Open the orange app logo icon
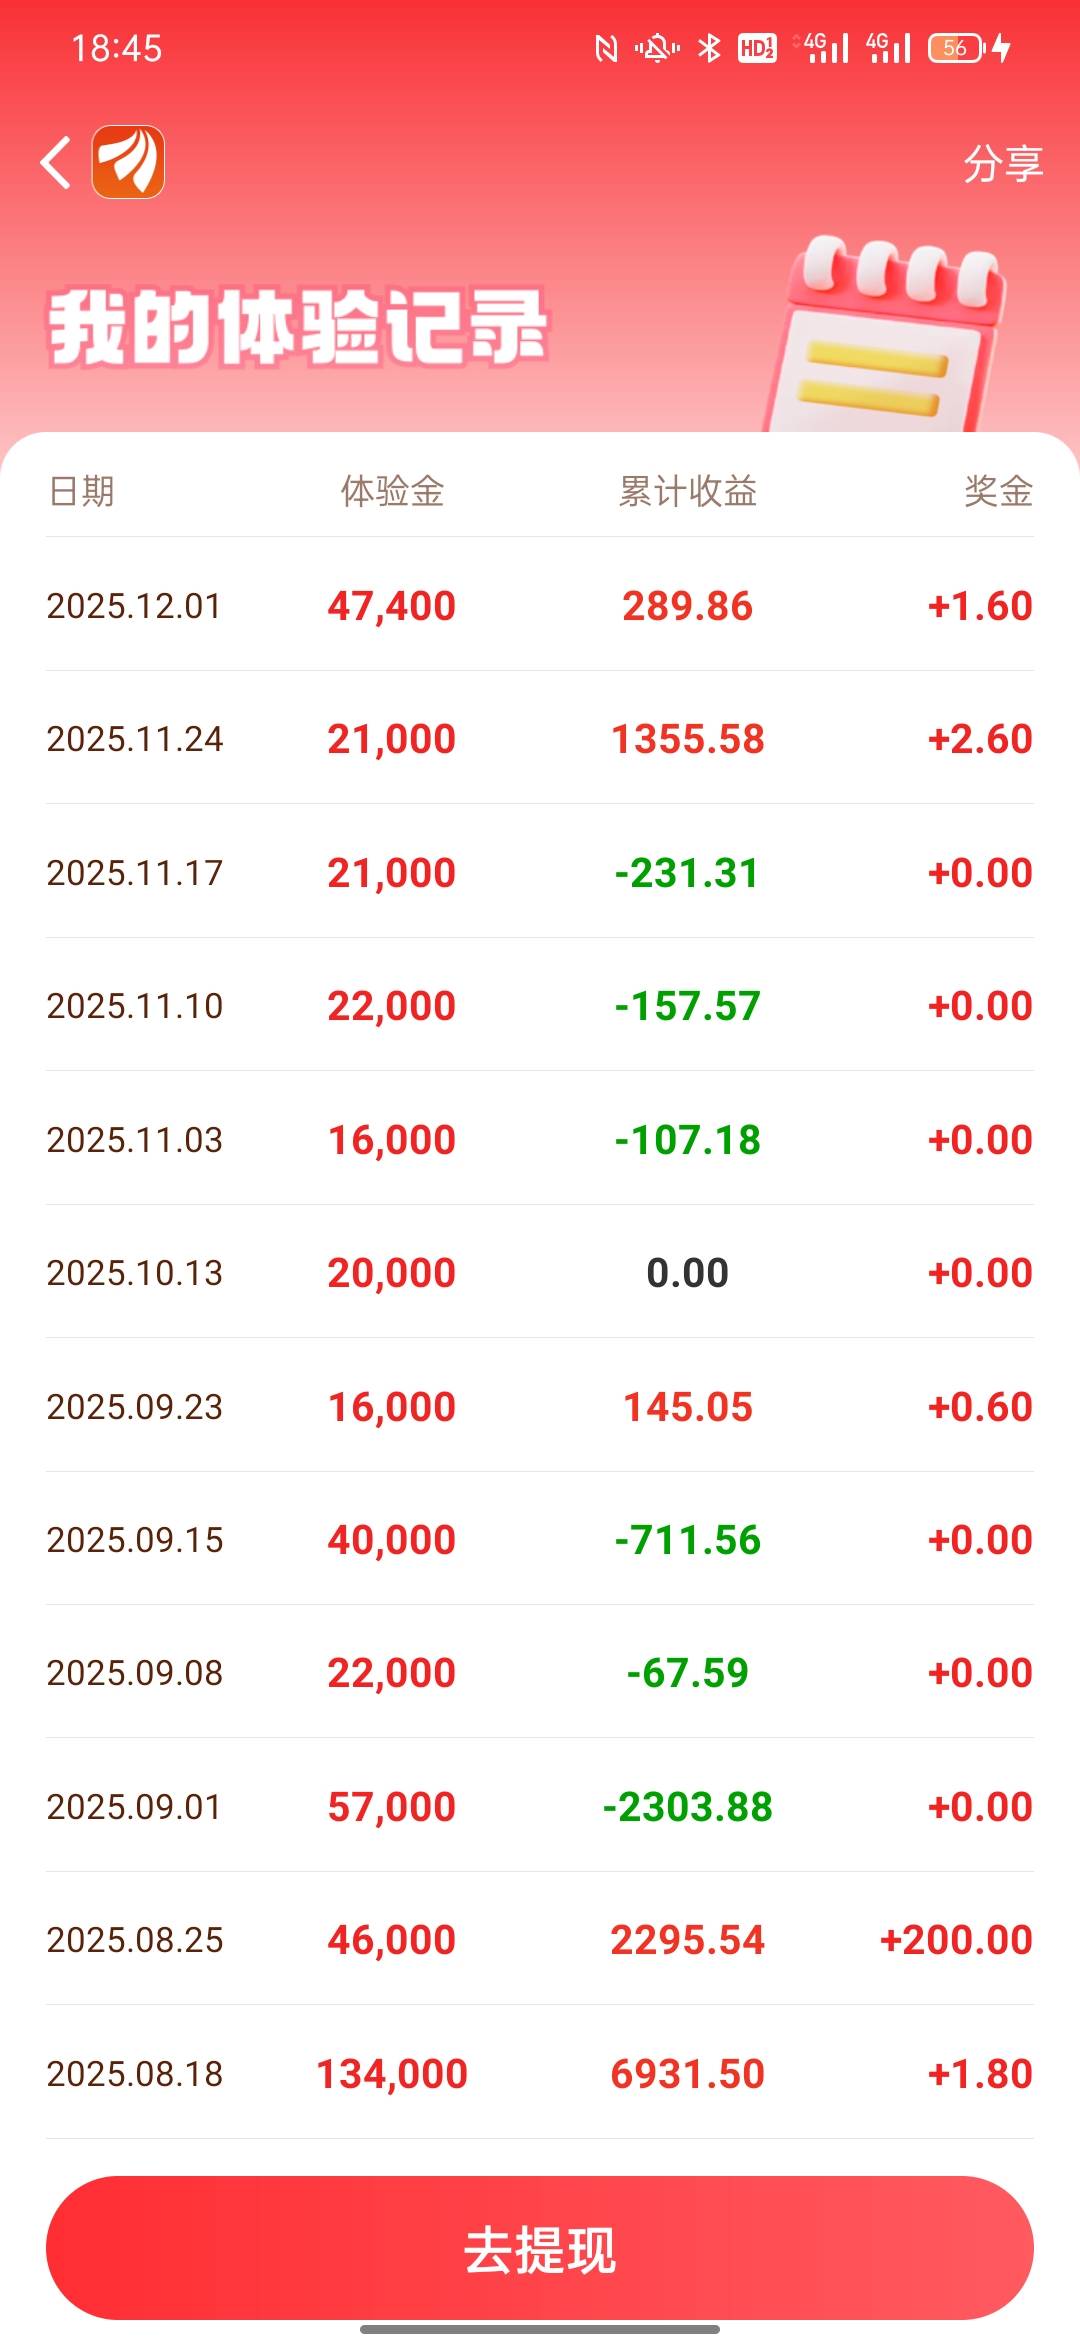The image size is (1080, 2340). [x=128, y=162]
